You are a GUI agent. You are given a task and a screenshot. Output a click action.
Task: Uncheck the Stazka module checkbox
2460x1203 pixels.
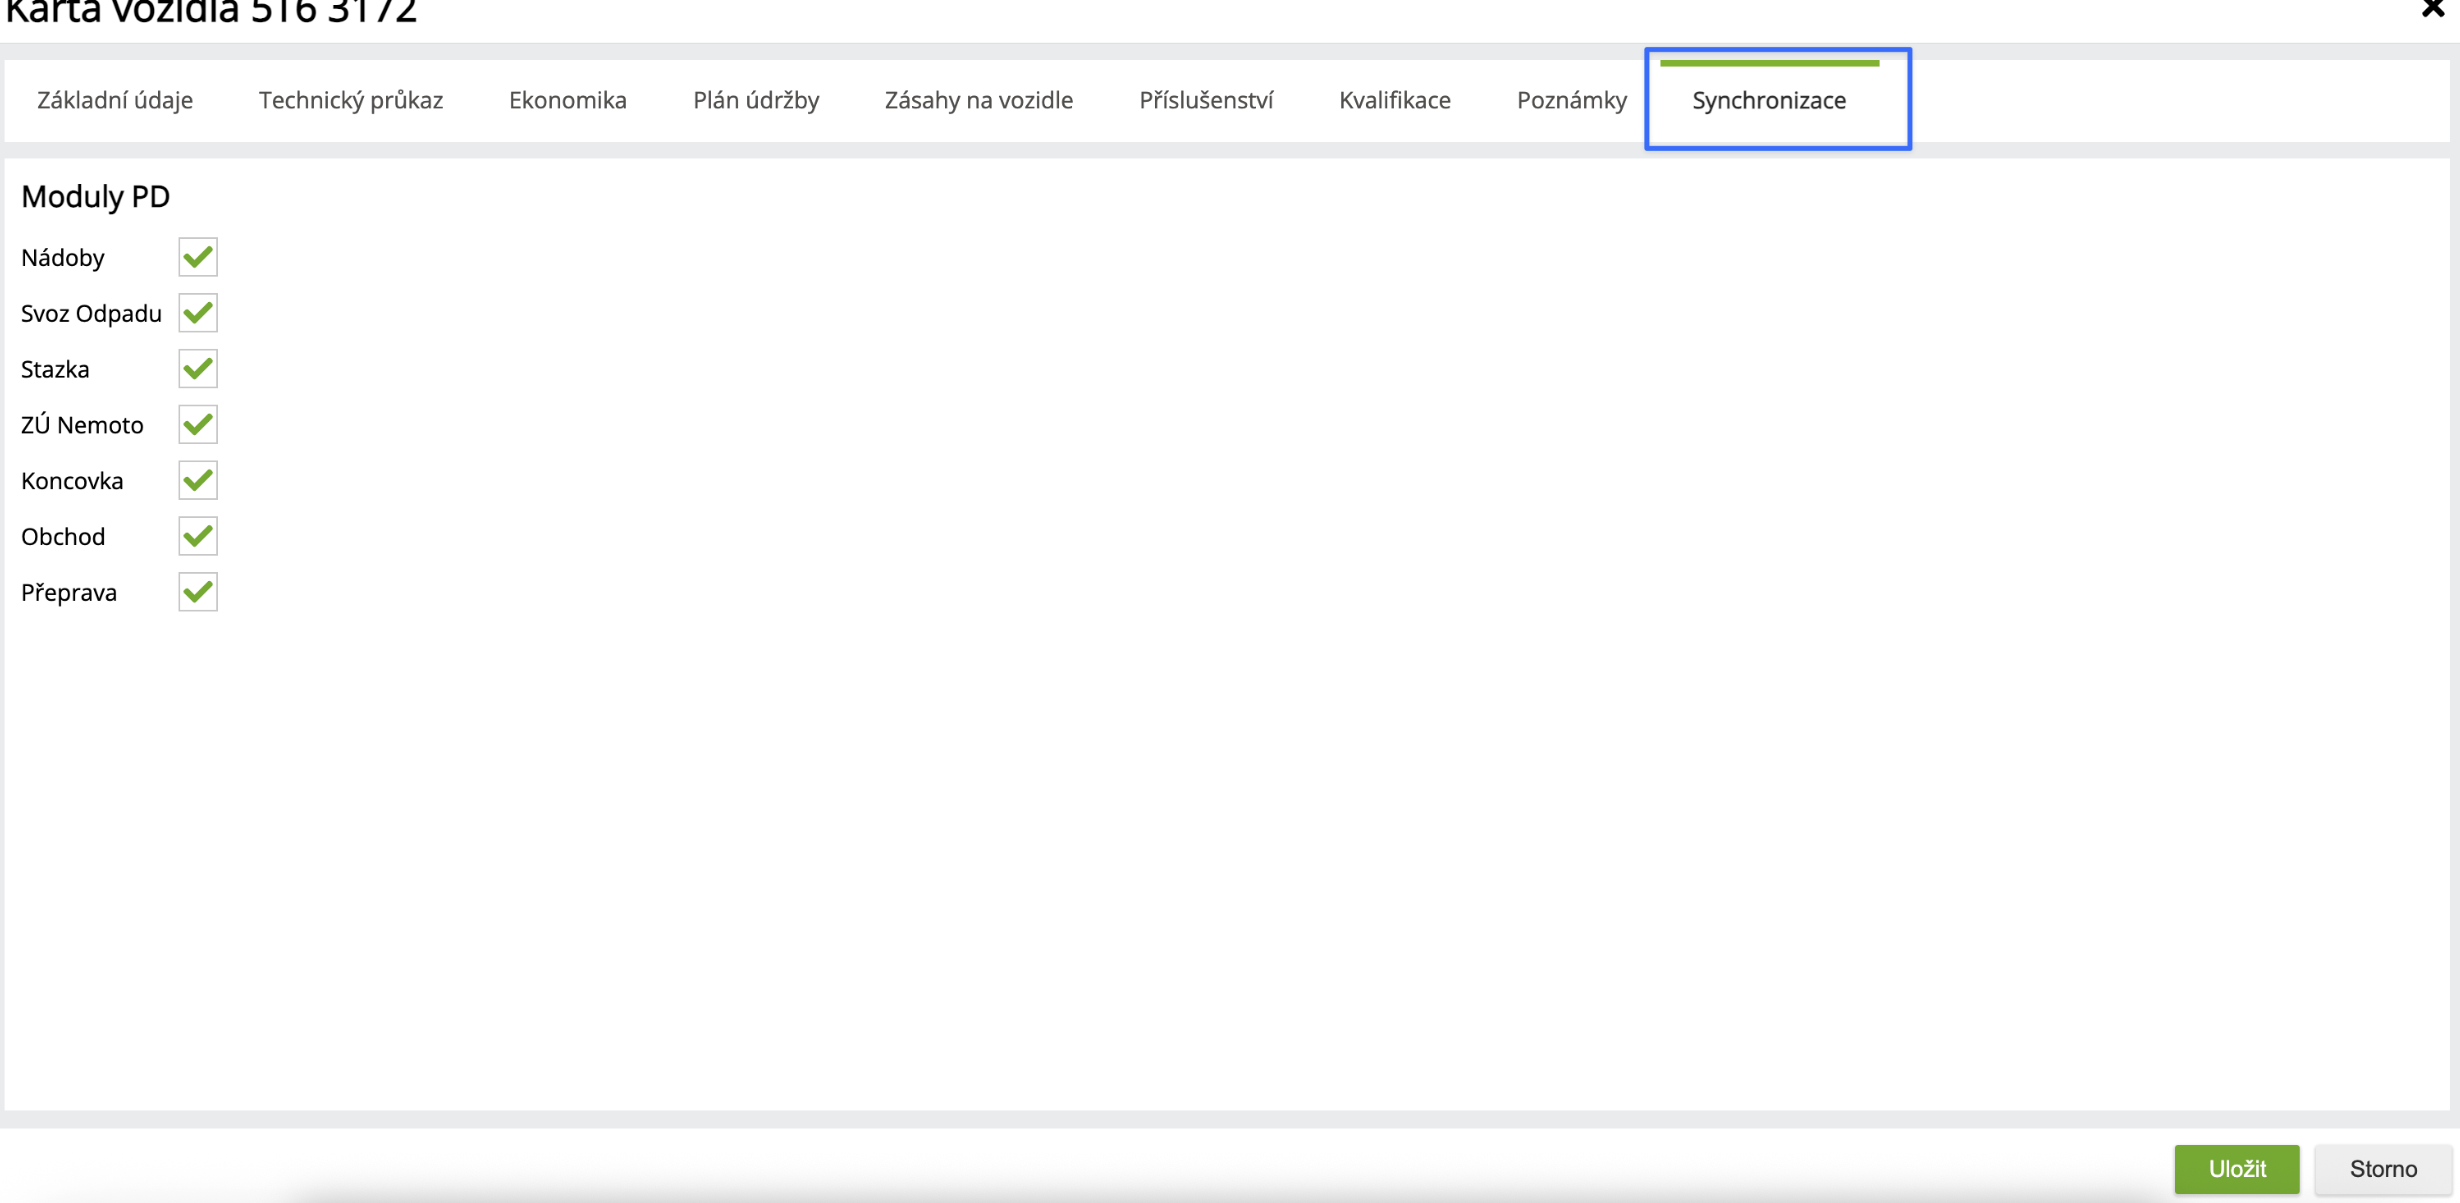tap(198, 369)
